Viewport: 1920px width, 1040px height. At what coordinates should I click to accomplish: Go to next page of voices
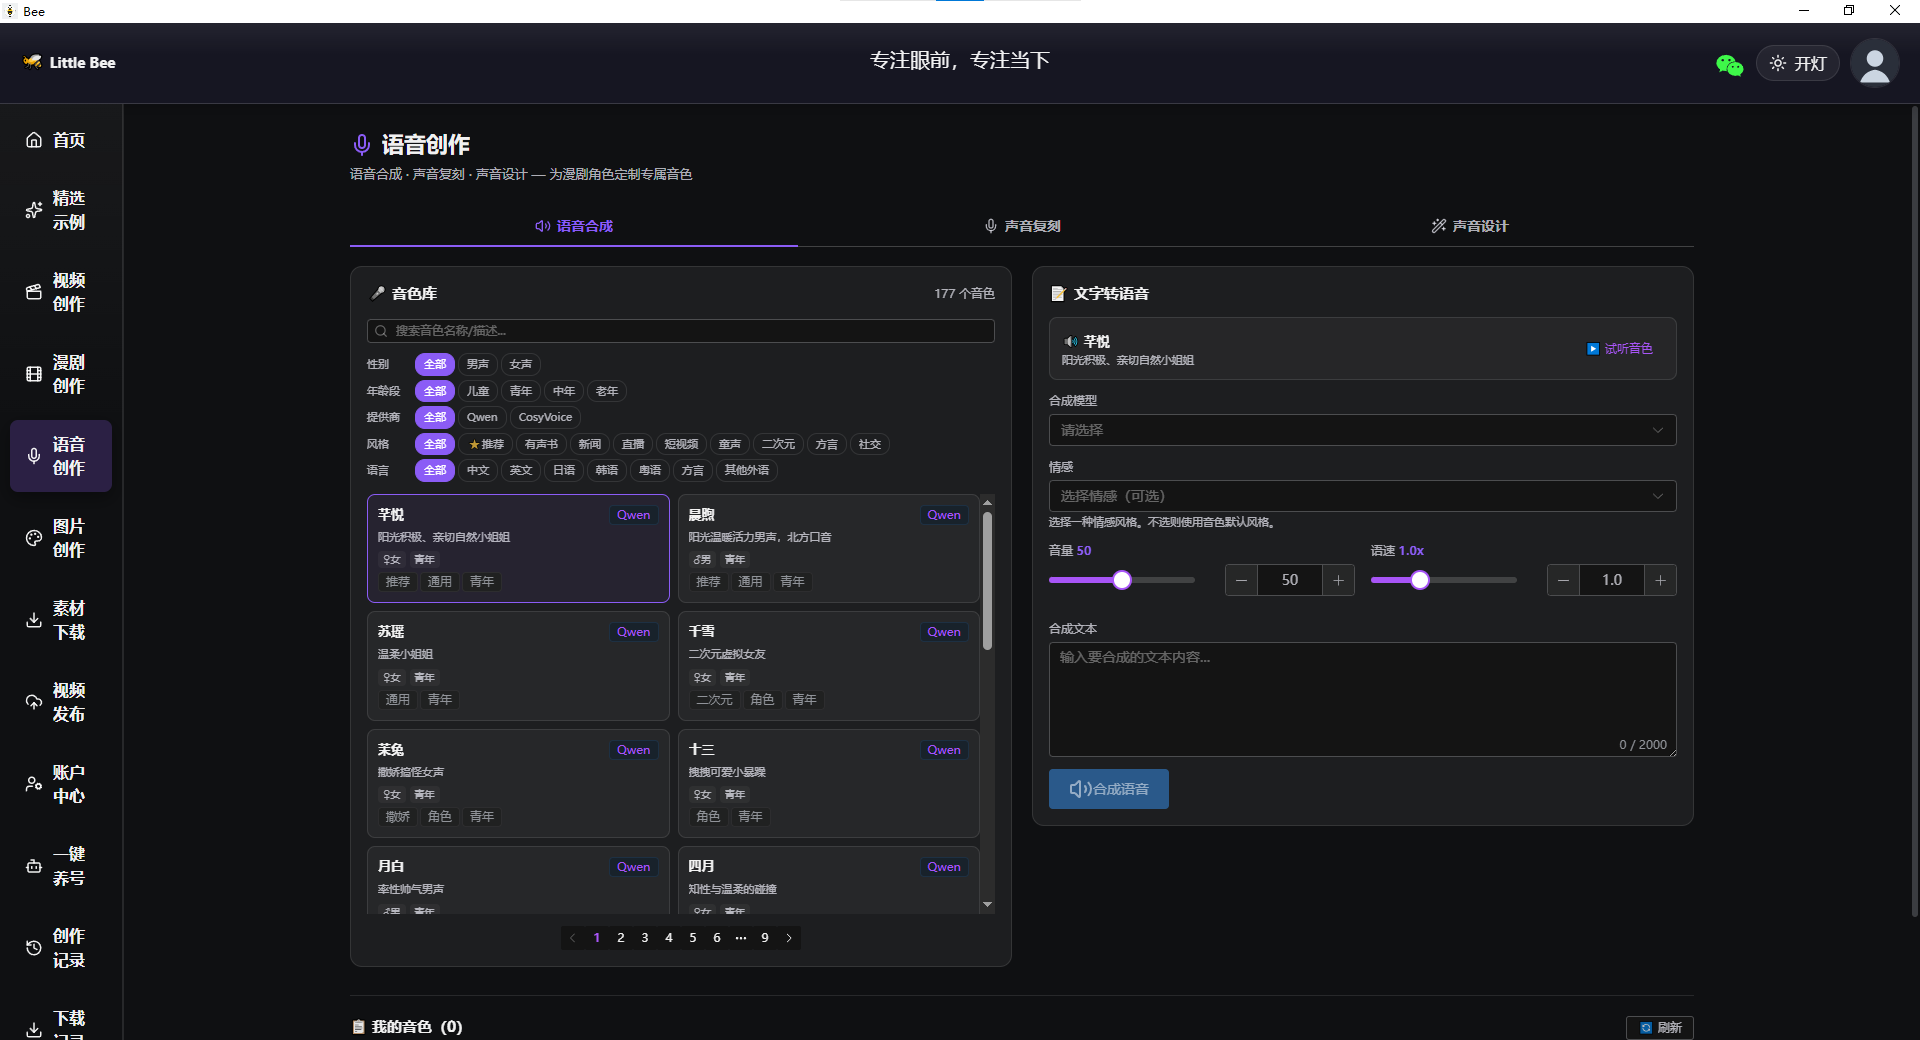point(789,938)
